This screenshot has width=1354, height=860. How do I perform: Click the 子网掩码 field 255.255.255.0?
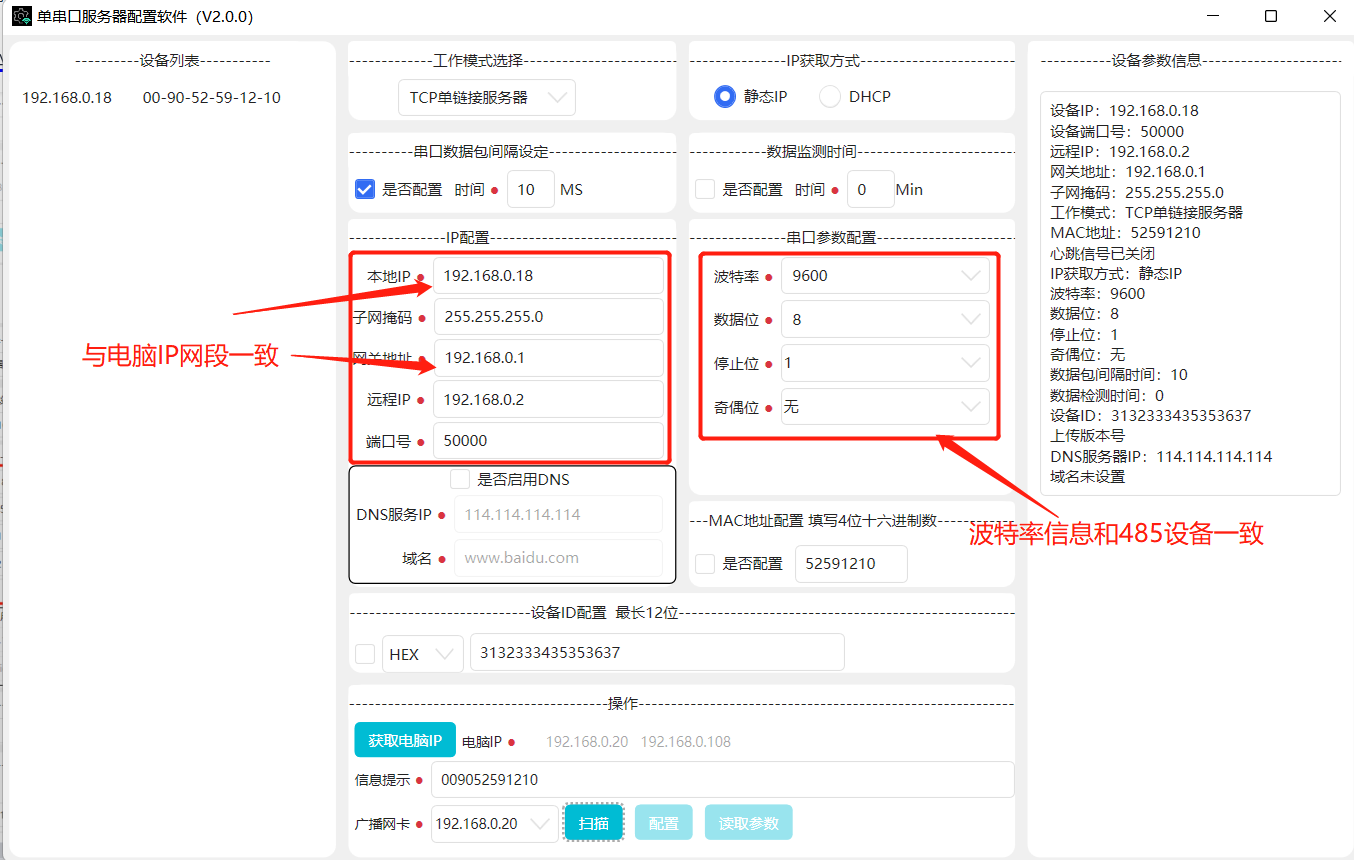click(548, 317)
